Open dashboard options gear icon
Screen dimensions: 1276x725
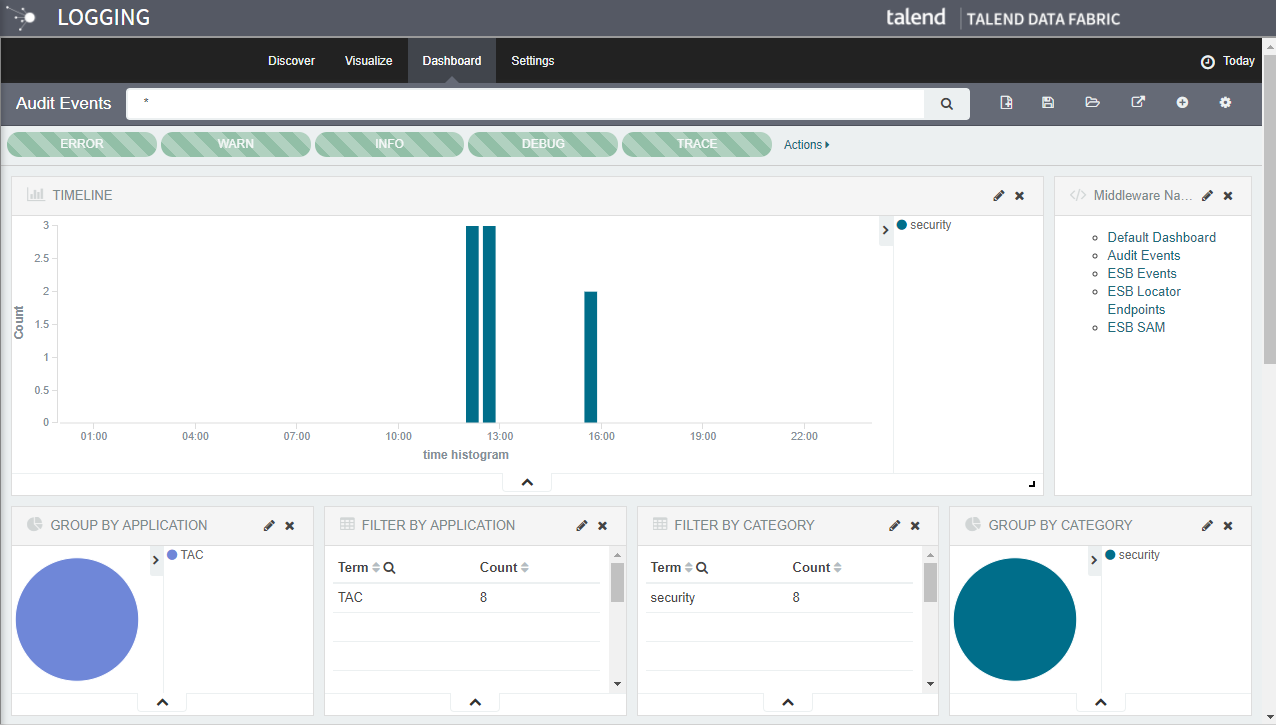coord(1225,103)
